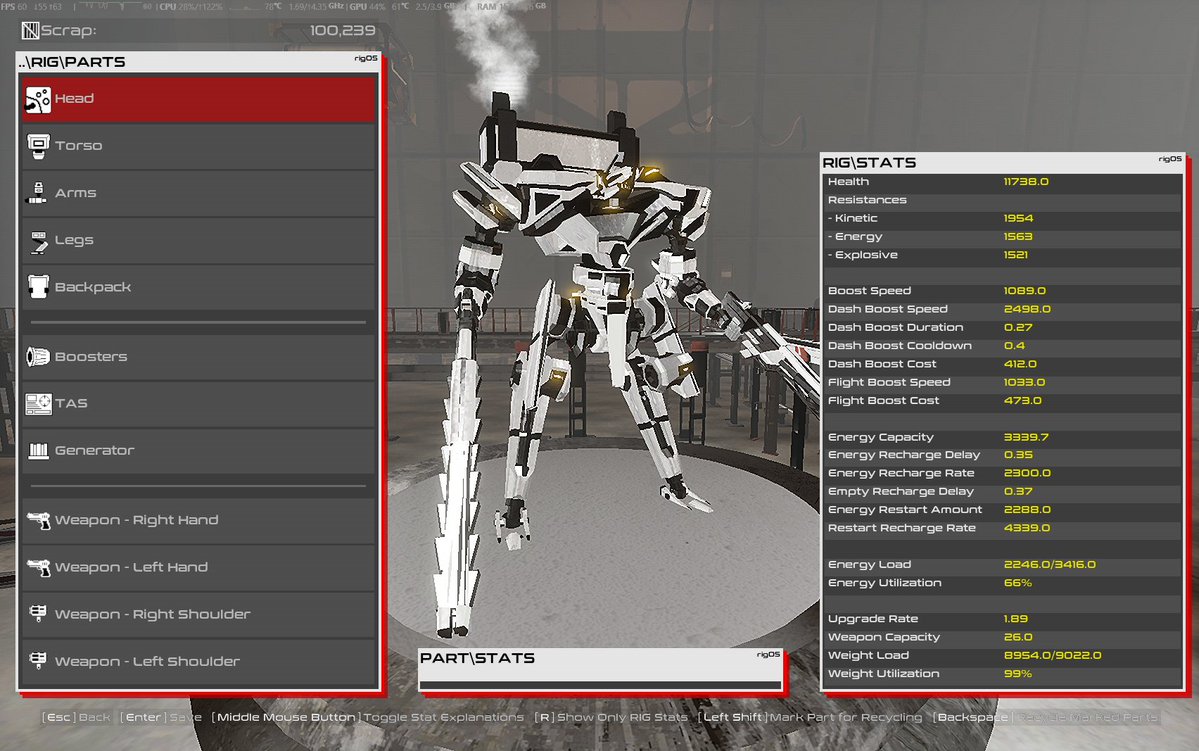Viewport: 1199px width, 751px height.
Task: Click the Left Shoulder weapon icon
Action: 37,661
